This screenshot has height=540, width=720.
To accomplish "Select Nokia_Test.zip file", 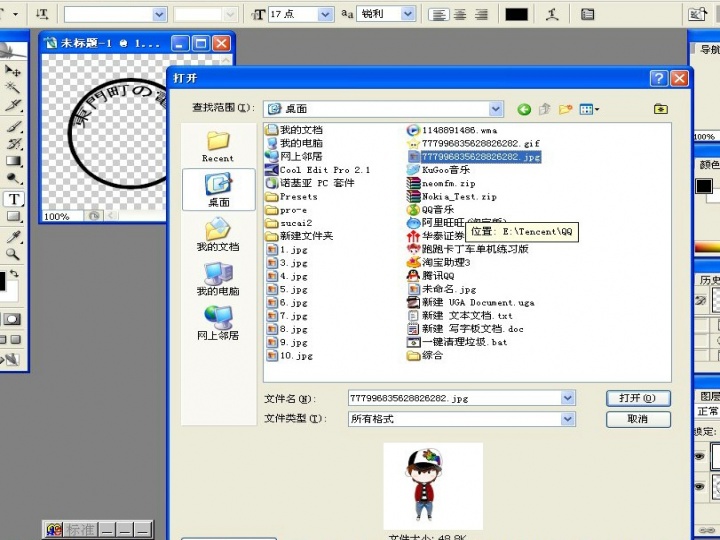I will [452, 197].
